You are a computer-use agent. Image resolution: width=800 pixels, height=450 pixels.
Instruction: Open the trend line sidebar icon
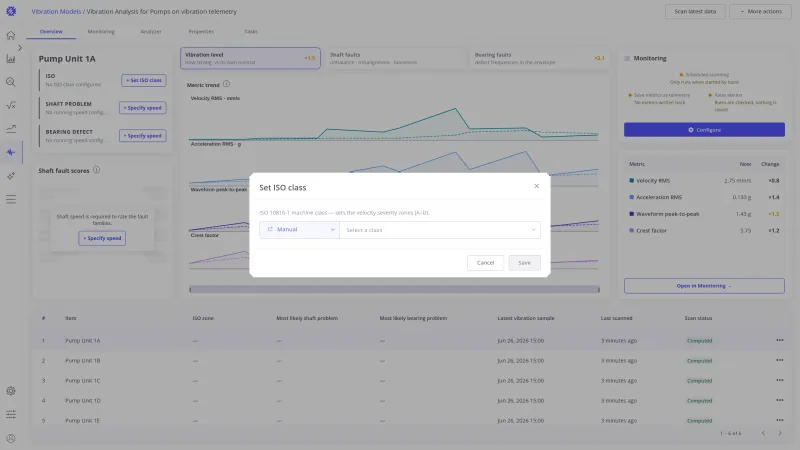[x=11, y=129]
